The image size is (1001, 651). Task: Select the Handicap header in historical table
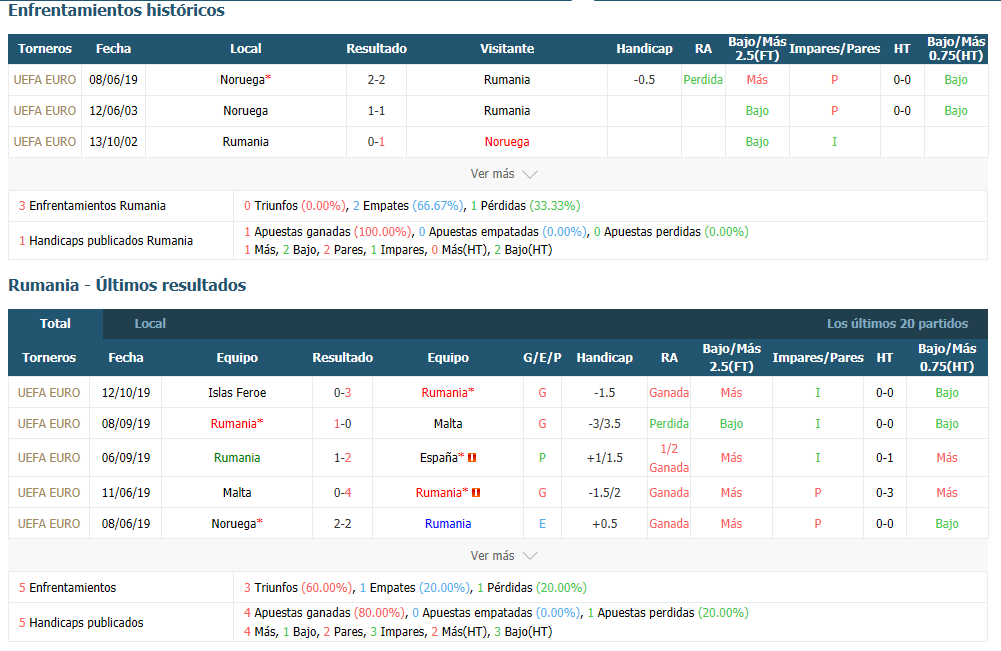(x=644, y=49)
